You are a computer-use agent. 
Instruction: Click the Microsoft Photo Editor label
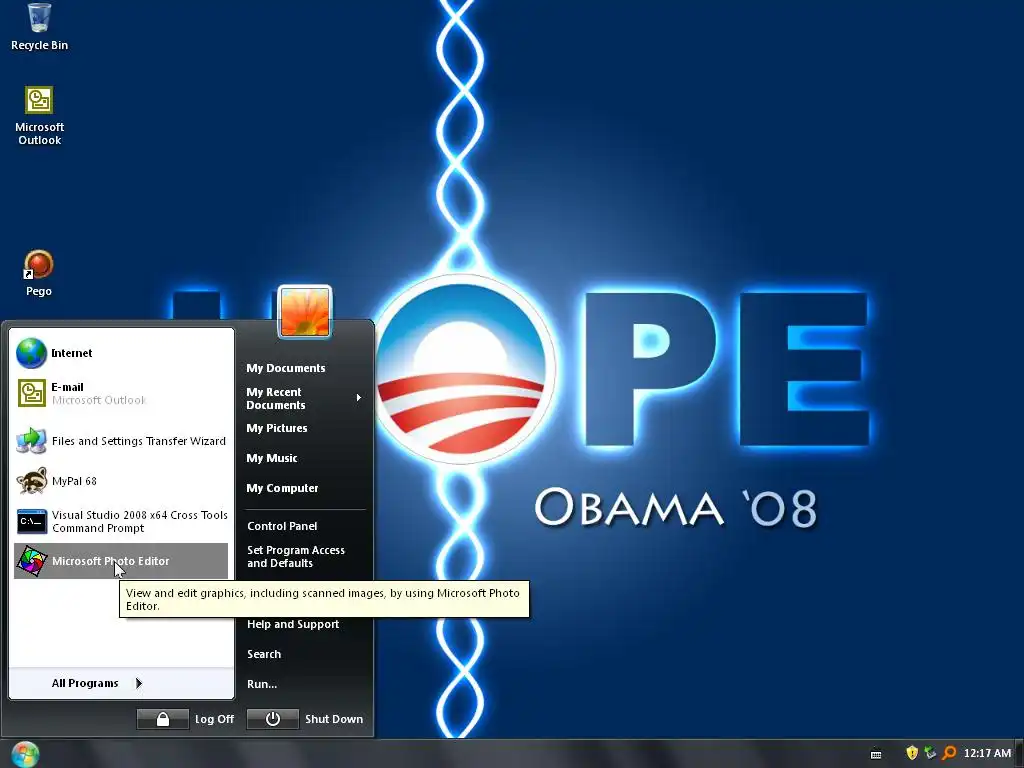tap(110, 561)
